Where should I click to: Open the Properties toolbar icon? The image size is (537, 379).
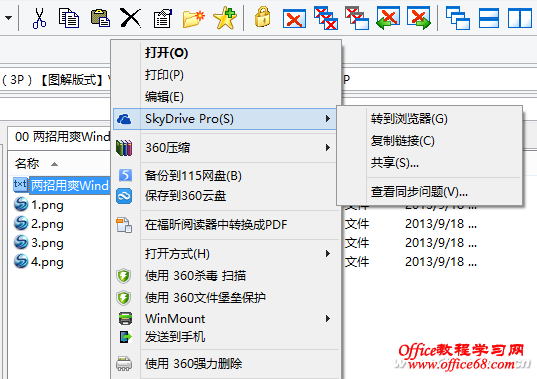[162, 18]
